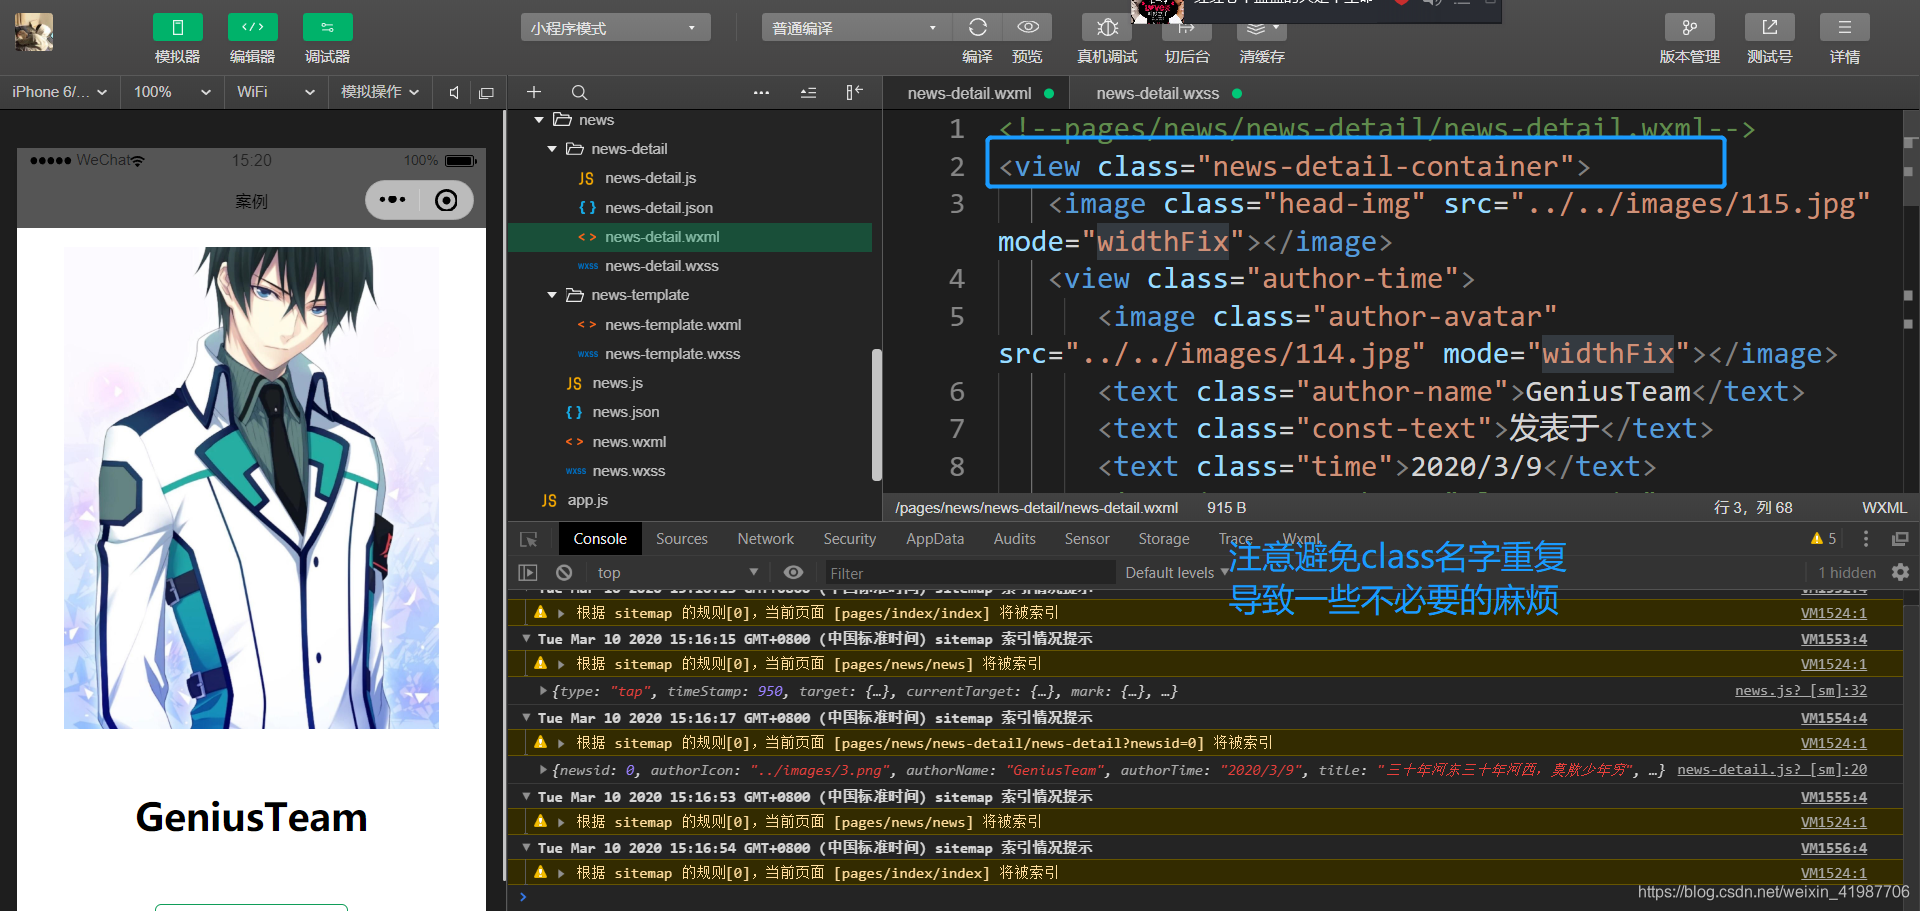This screenshot has height=911, width=1920.
Task: Collapse the news-template folder
Action: (x=552, y=295)
